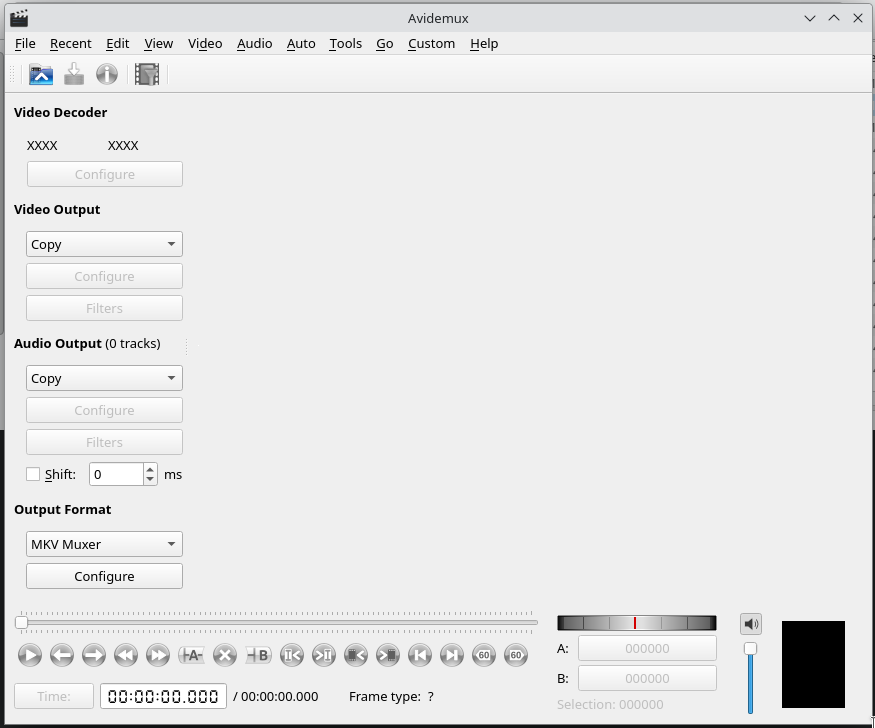This screenshot has height=728, width=875.
Task: Expand the Output Format MKV Muxer dropdown
Action: pyautogui.click(x=104, y=544)
